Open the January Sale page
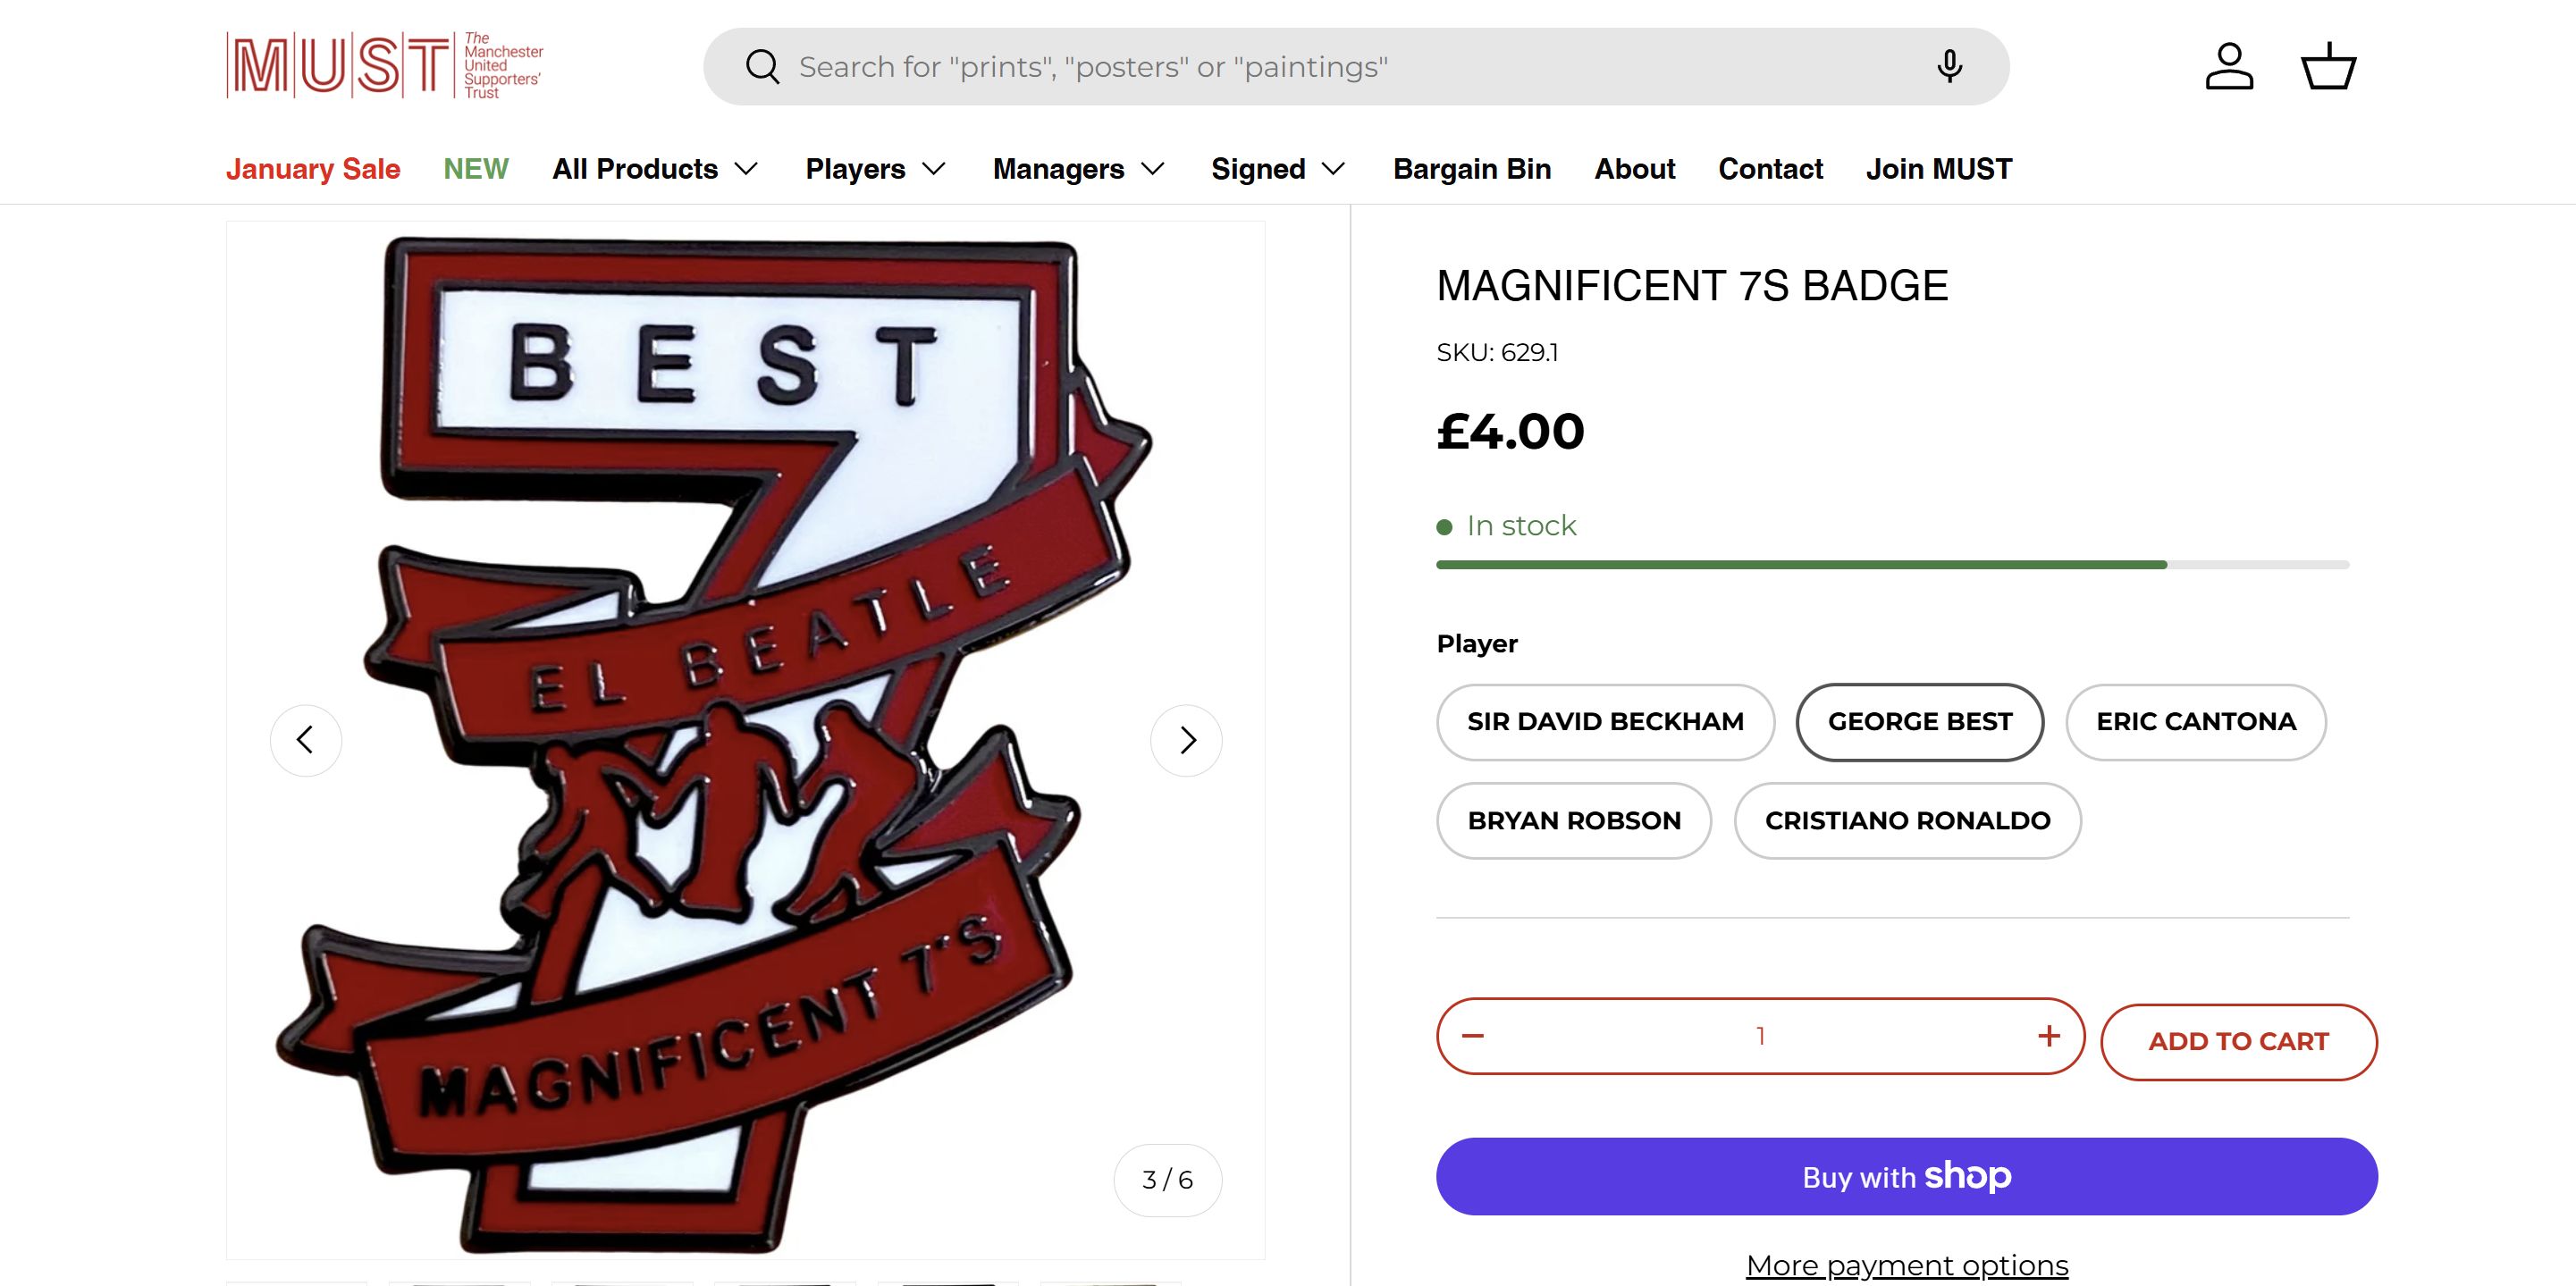 [313, 169]
